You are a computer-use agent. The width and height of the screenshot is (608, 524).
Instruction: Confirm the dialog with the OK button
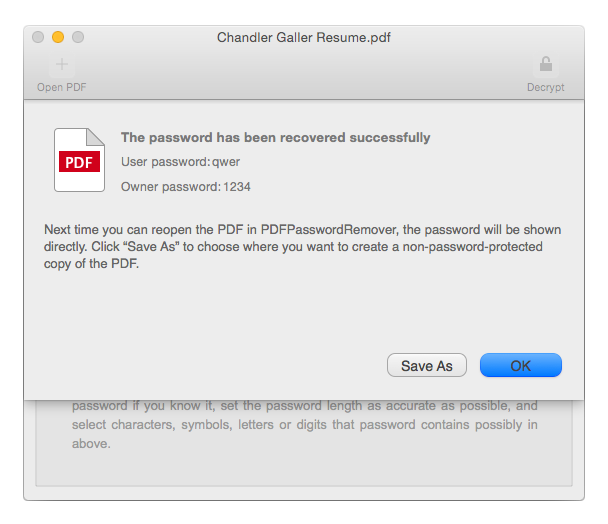(520, 365)
